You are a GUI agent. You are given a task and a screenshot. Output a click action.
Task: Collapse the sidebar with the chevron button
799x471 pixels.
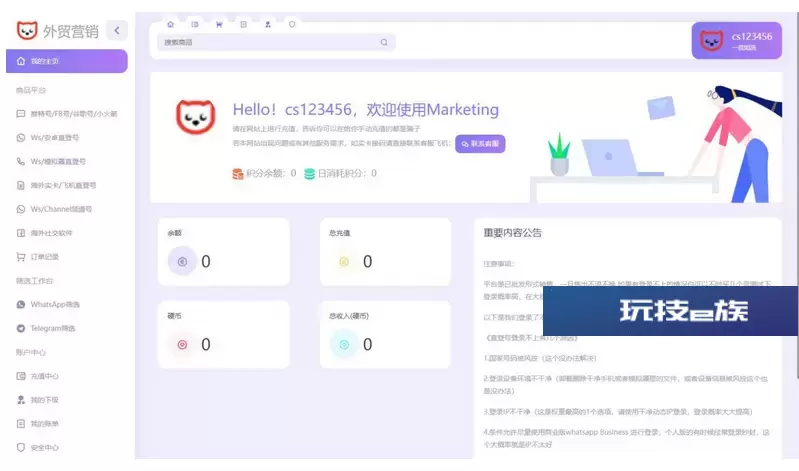tap(117, 31)
